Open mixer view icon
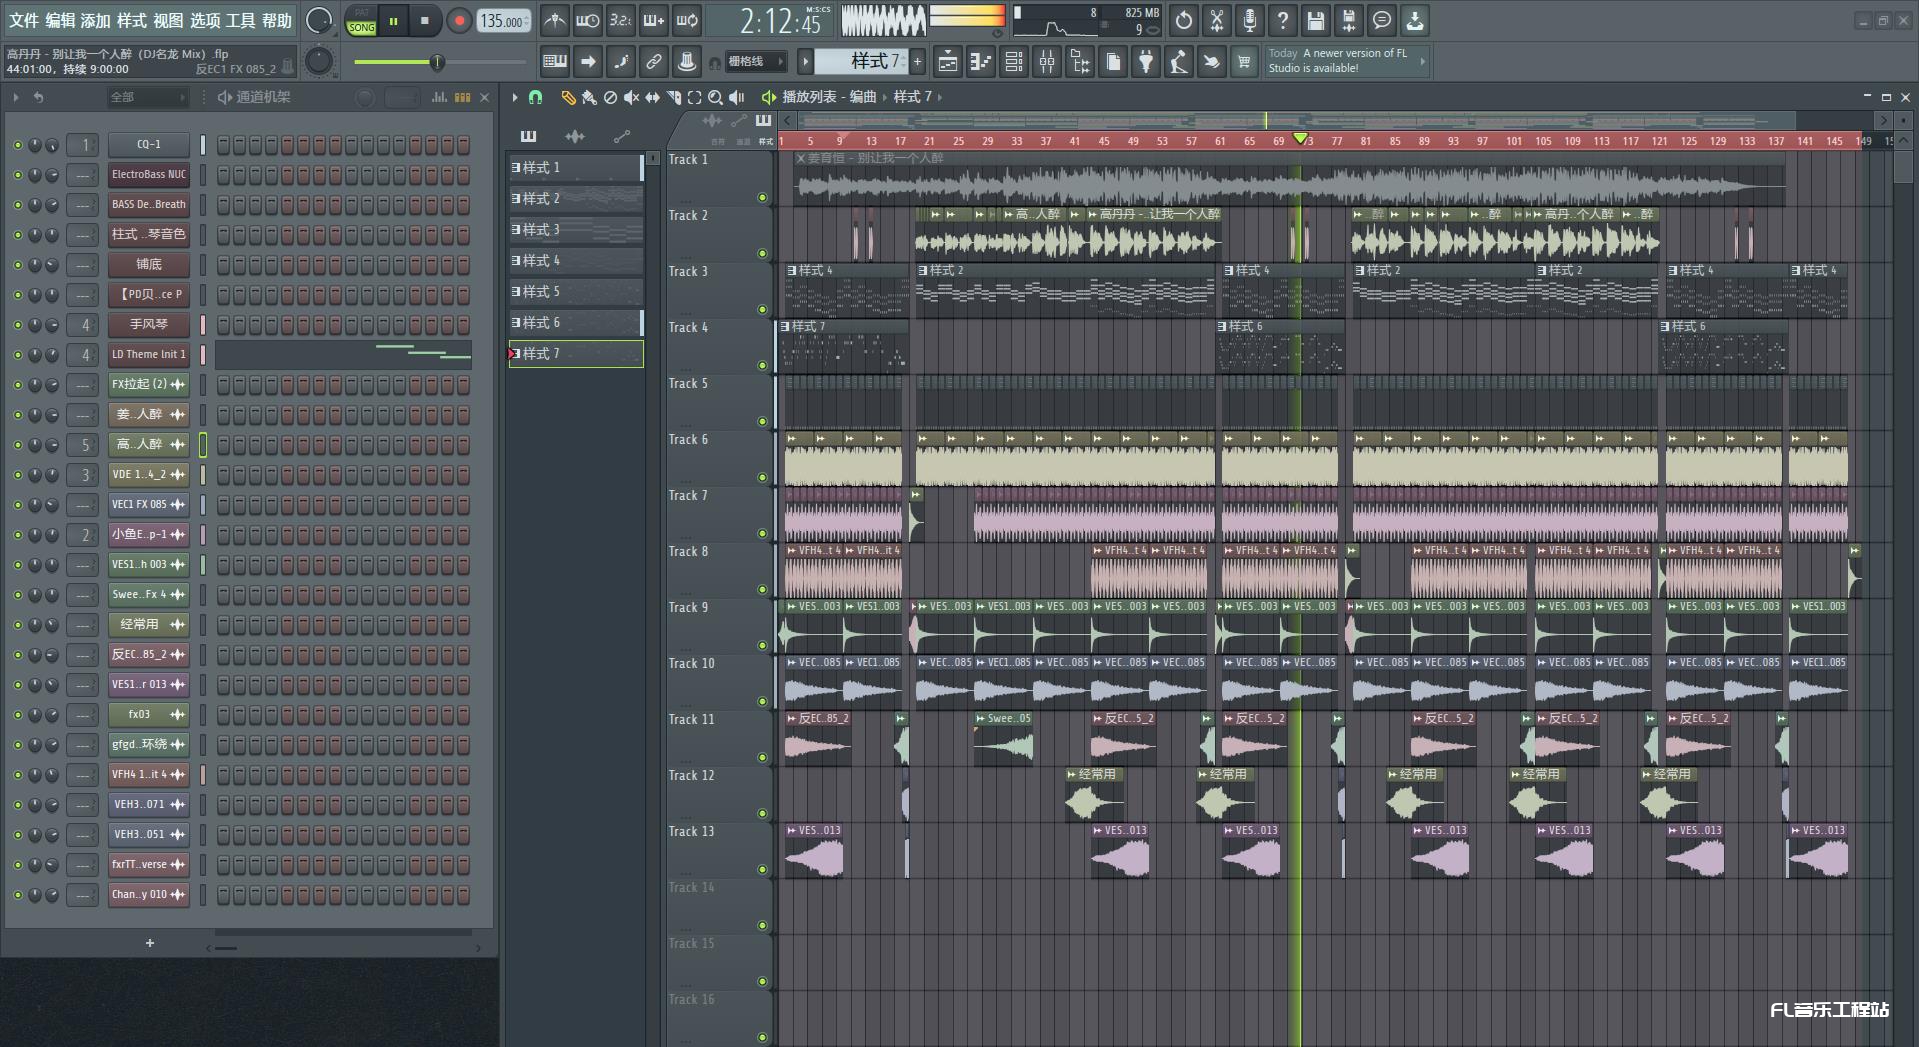 click(1047, 62)
